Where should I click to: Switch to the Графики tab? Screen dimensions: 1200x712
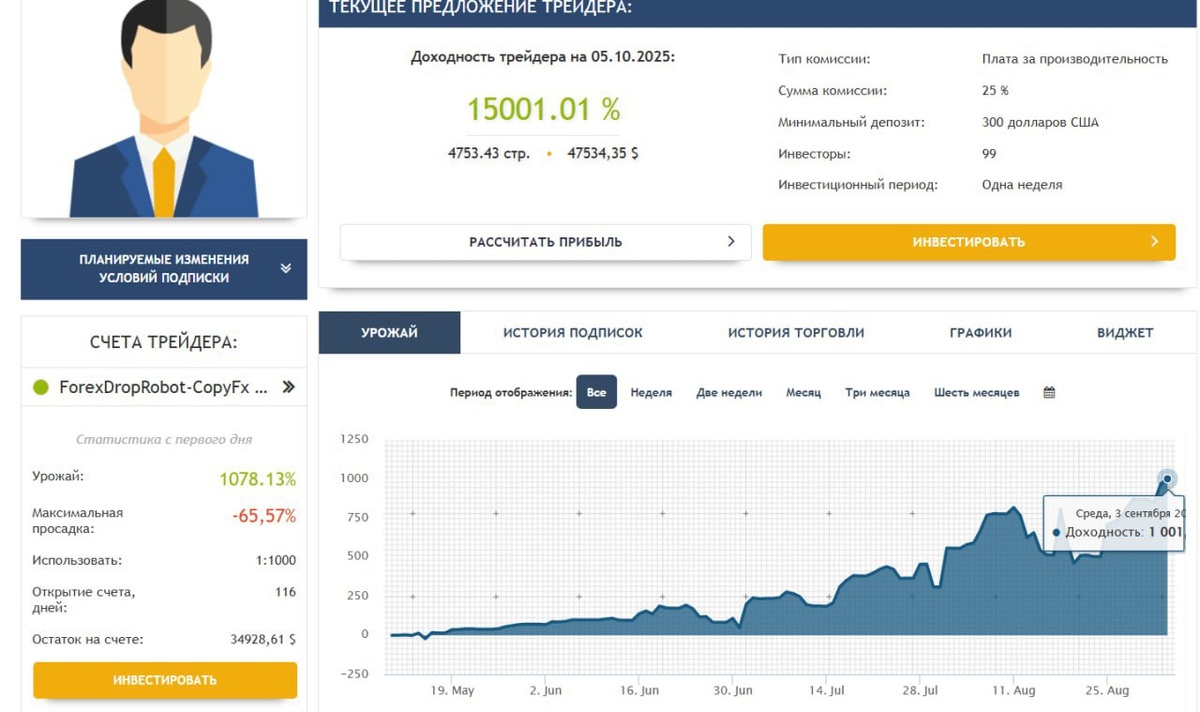click(981, 333)
